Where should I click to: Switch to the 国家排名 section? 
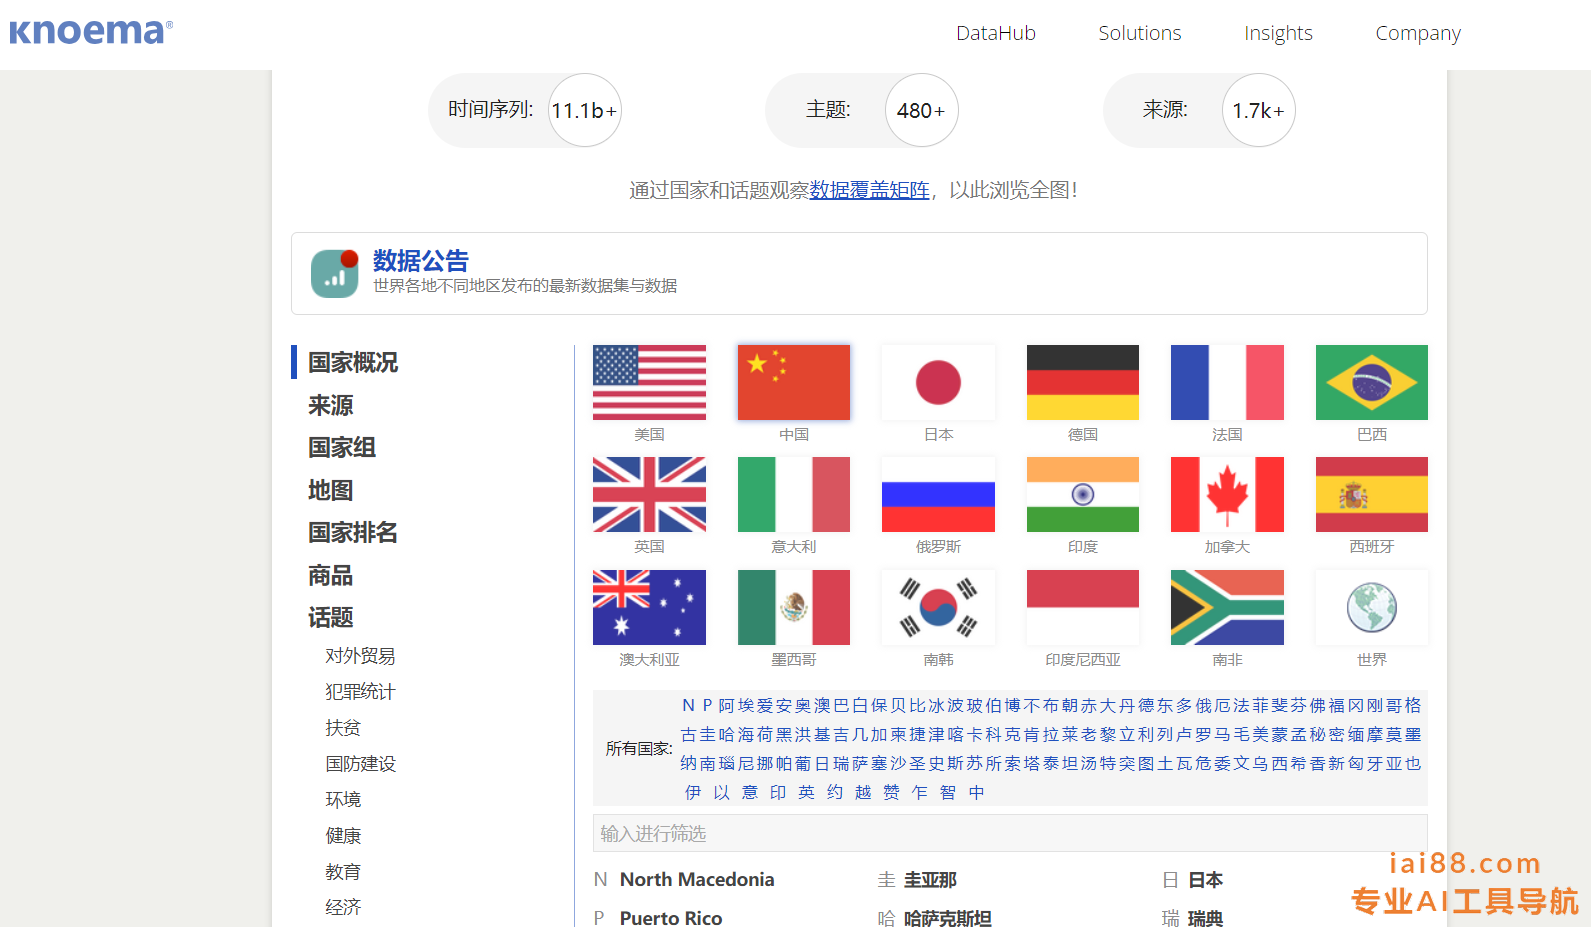click(x=352, y=533)
